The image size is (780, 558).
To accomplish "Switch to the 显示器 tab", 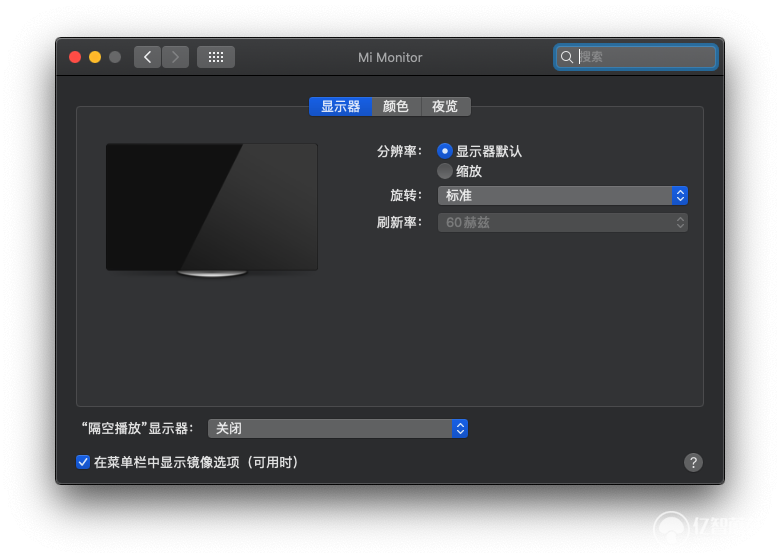I will (x=340, y=106).
